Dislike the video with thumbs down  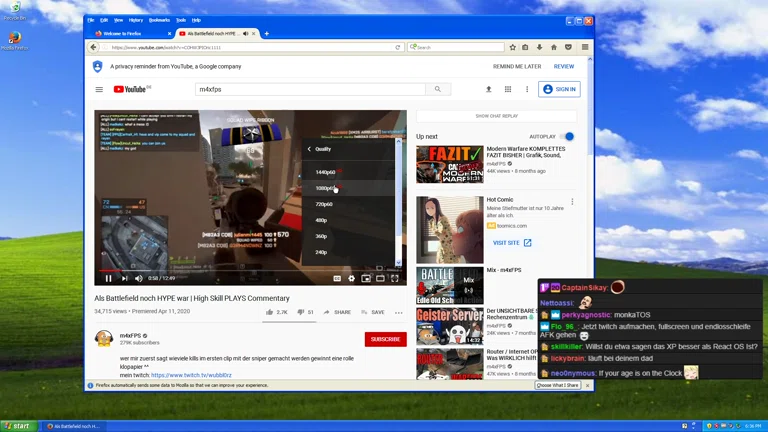[x=305, y=312]
